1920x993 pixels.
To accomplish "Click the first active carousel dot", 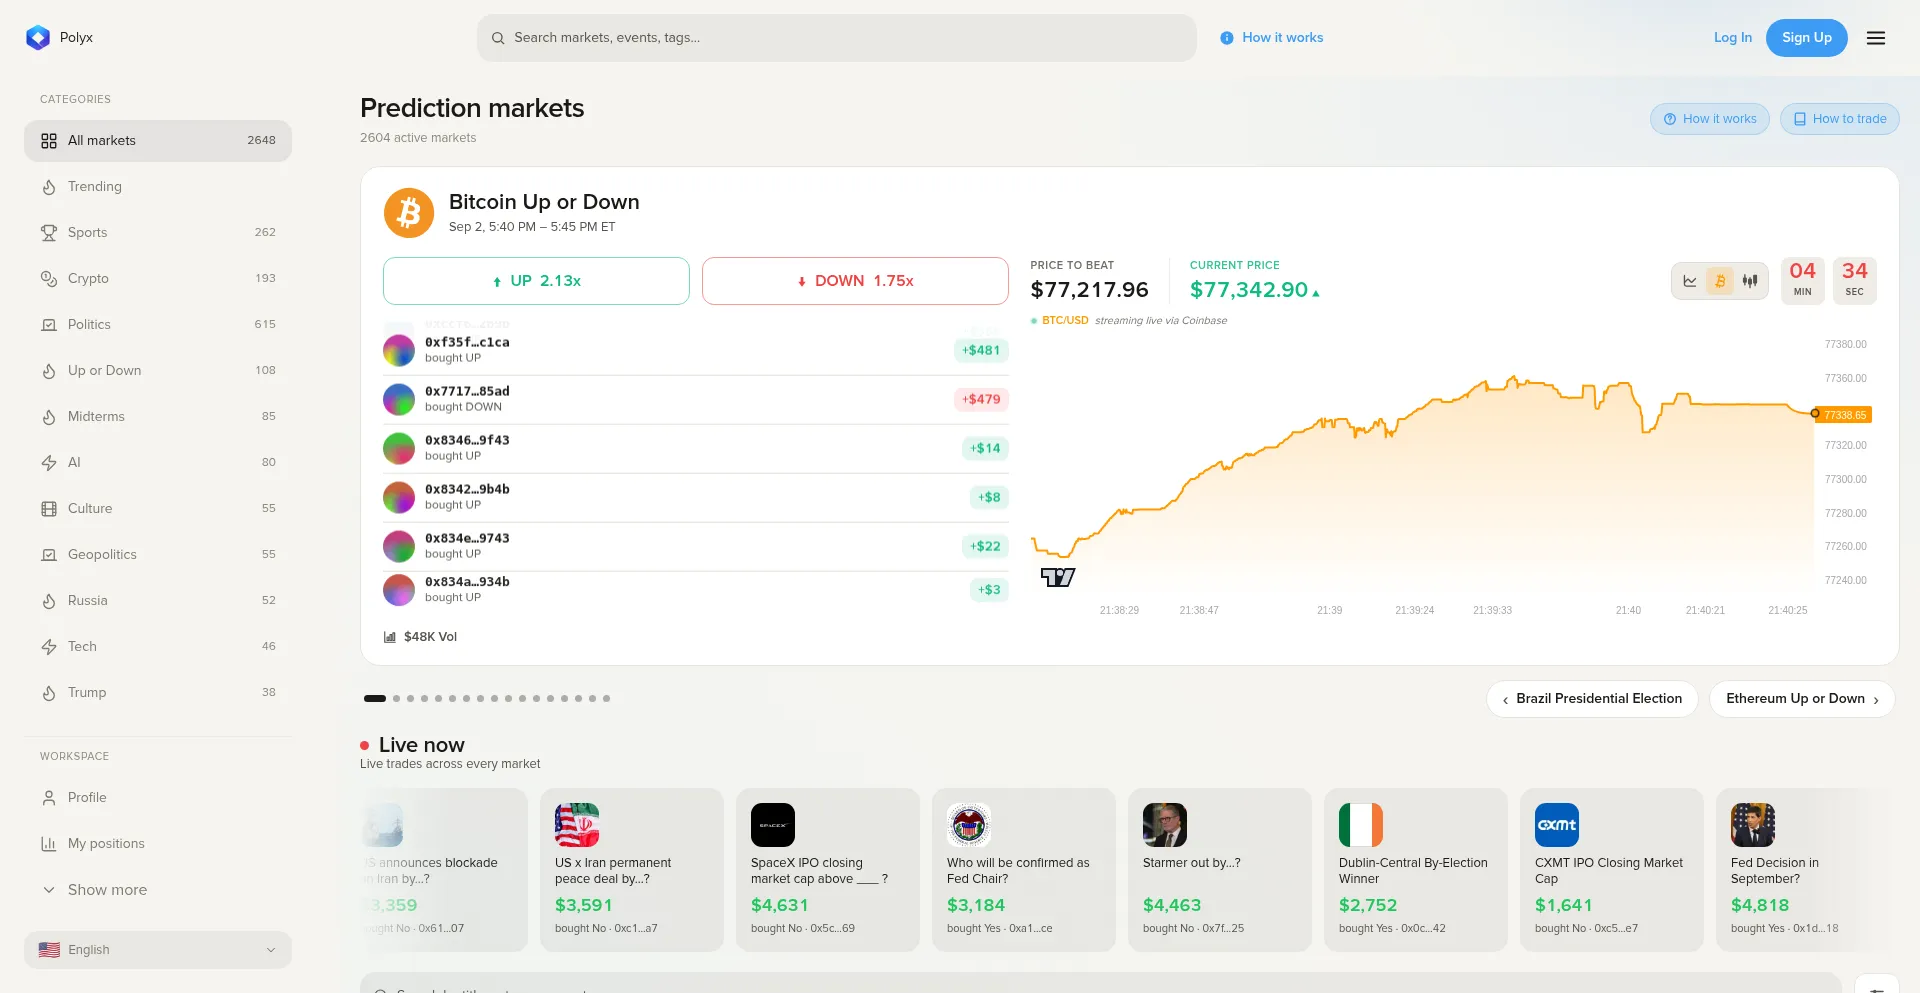I will point(375,699).
